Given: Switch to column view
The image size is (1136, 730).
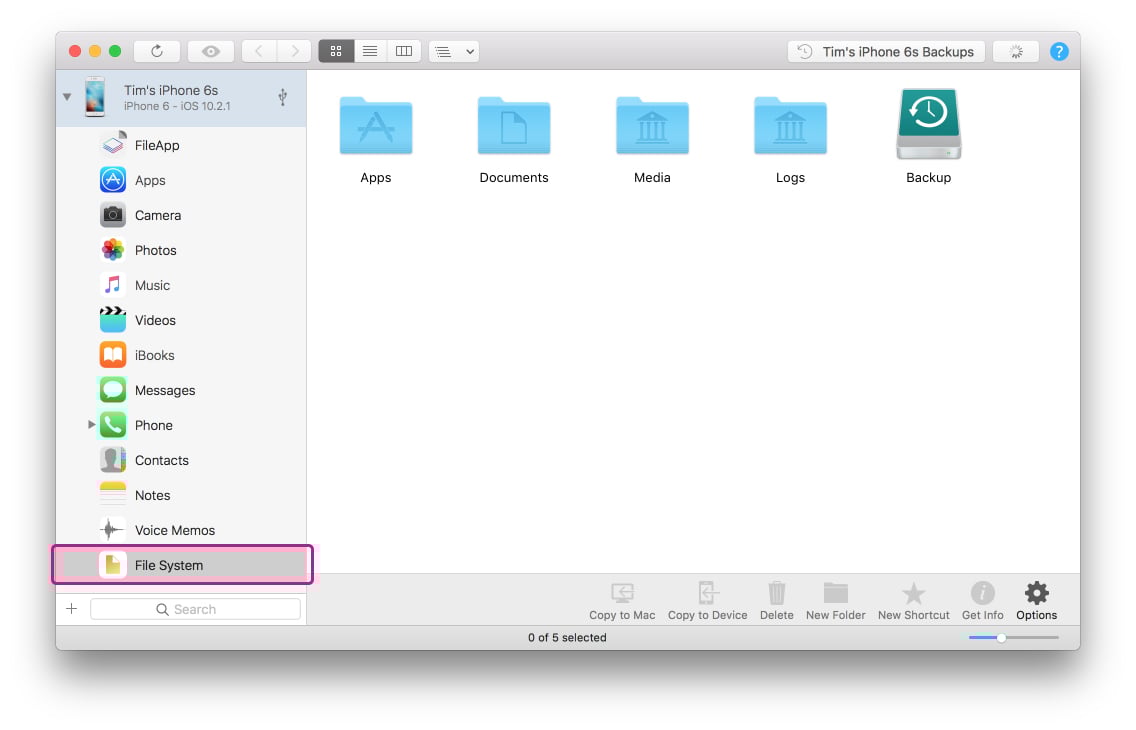Looking at the screenshot, I should [x=404, y=51].
